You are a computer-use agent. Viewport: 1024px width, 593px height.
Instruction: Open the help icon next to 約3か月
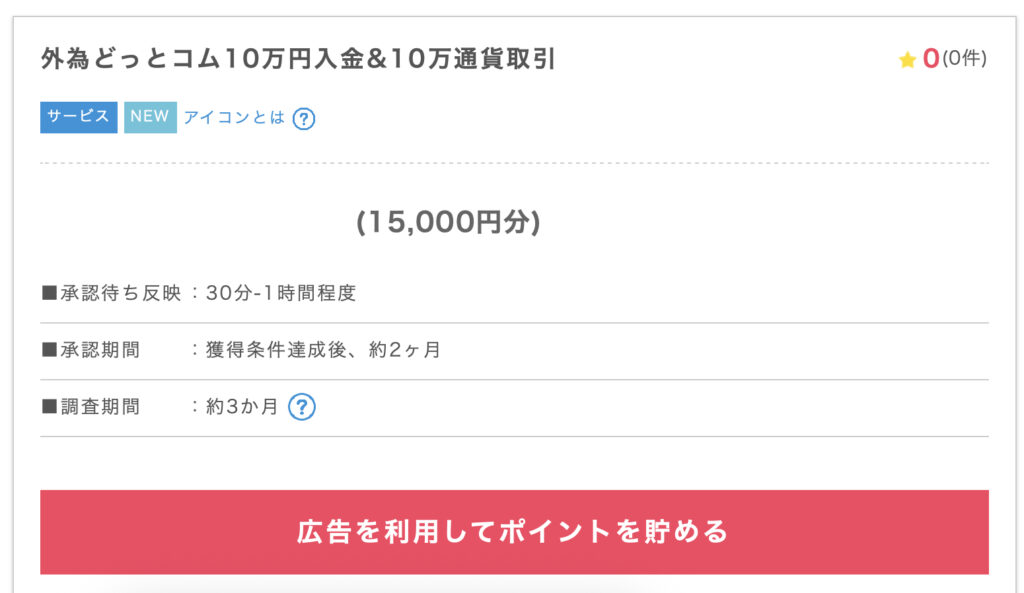302,407
